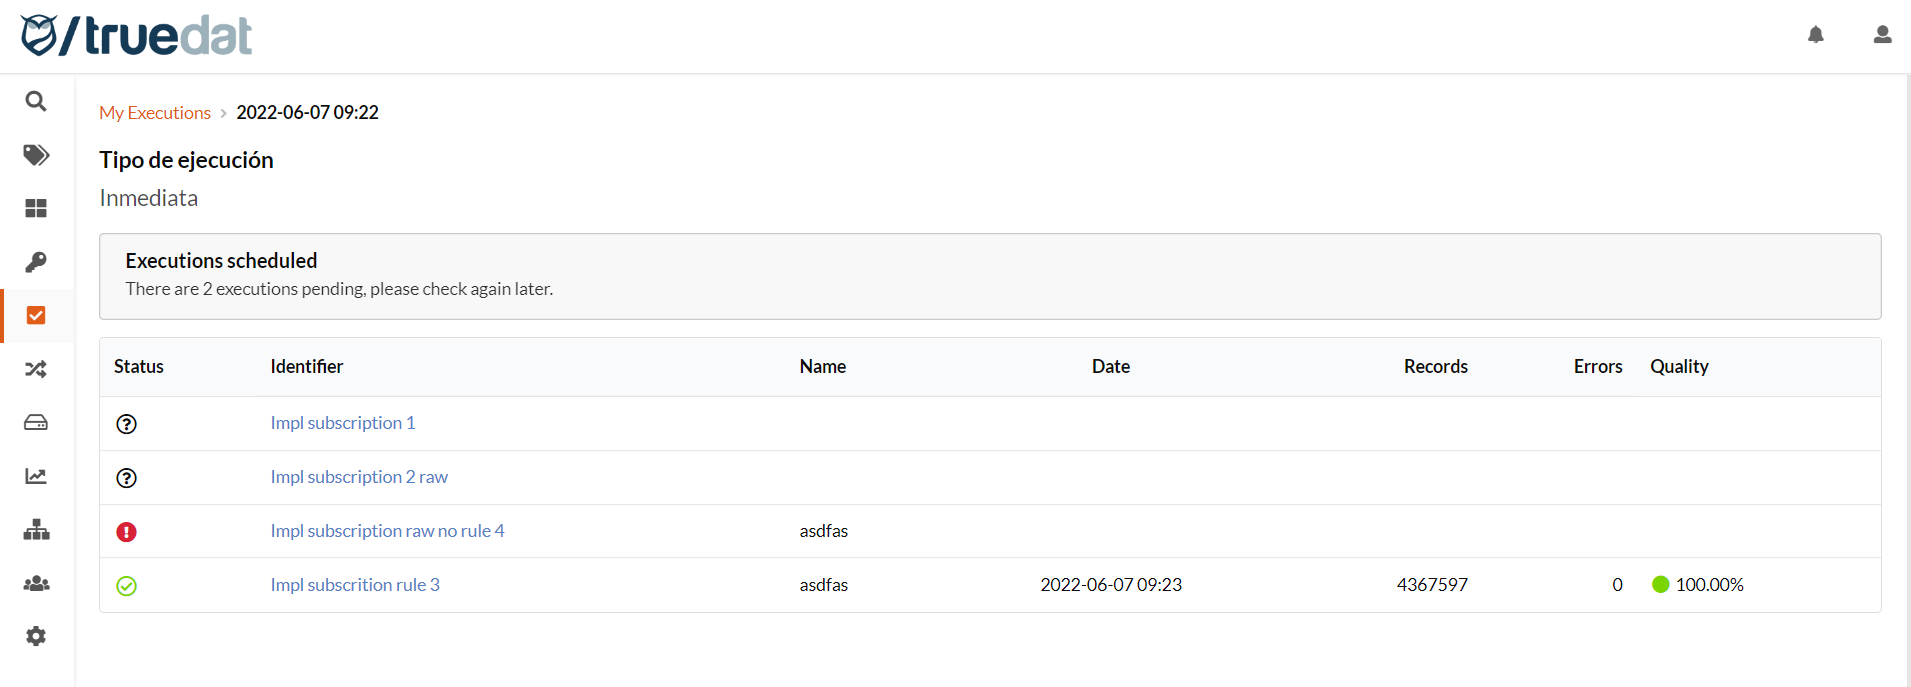
Task: Click the hierarchy sitemap sidebar icon
Action: (36, 530)
